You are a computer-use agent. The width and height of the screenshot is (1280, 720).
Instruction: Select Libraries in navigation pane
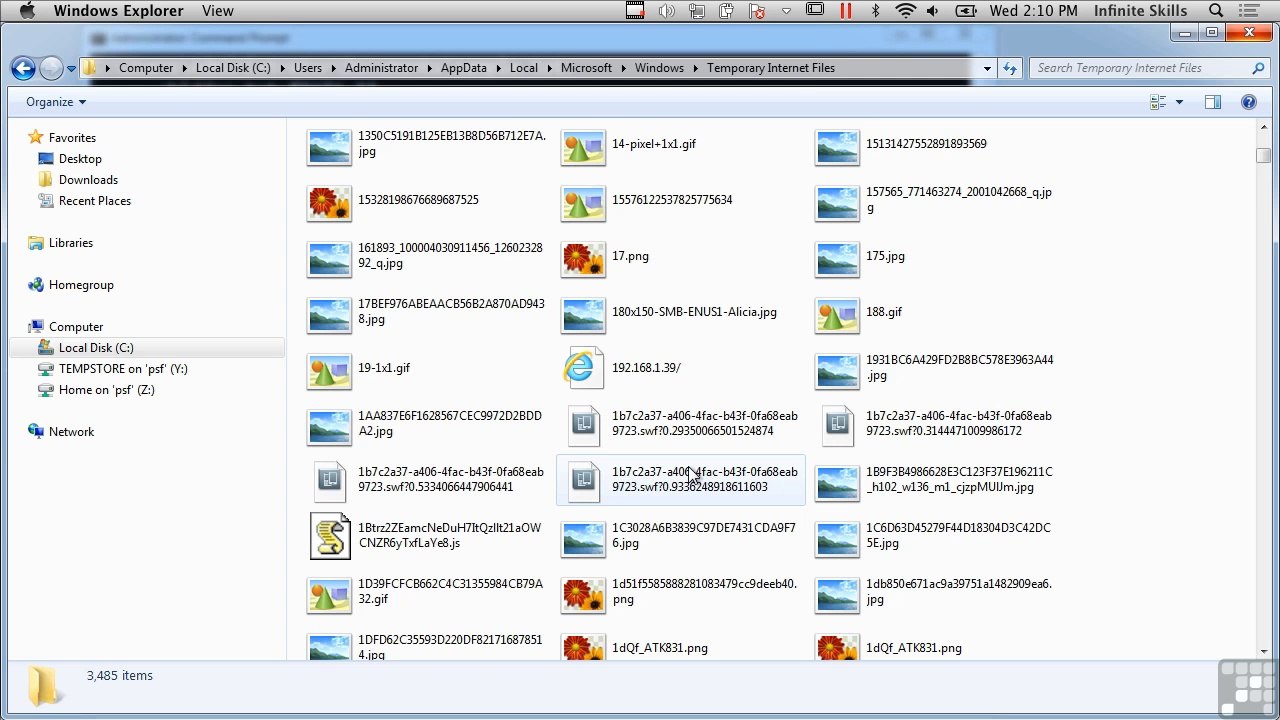(70, 243)
